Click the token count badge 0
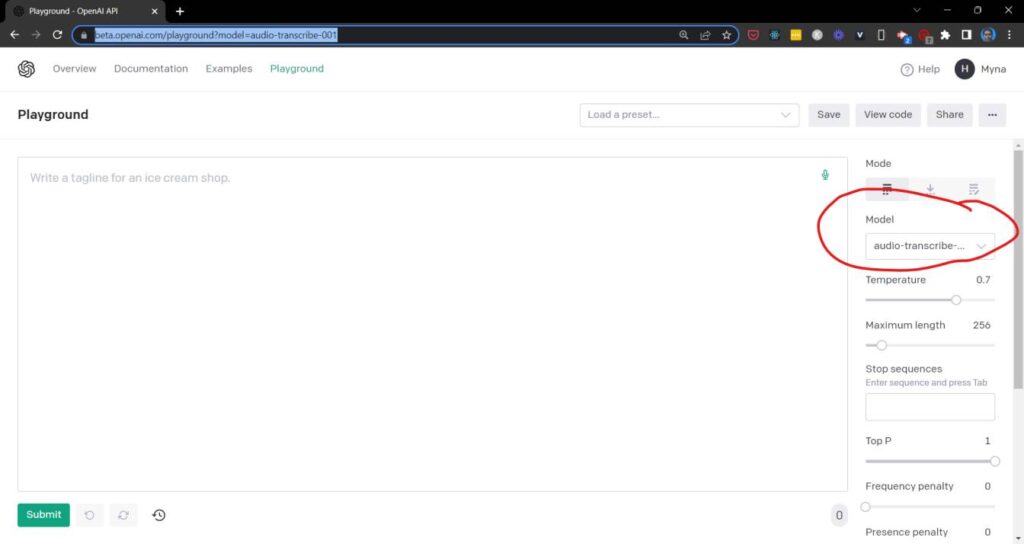Viewport: 1024px width, 544px height. pyautogui.click(x=839, y=515)
